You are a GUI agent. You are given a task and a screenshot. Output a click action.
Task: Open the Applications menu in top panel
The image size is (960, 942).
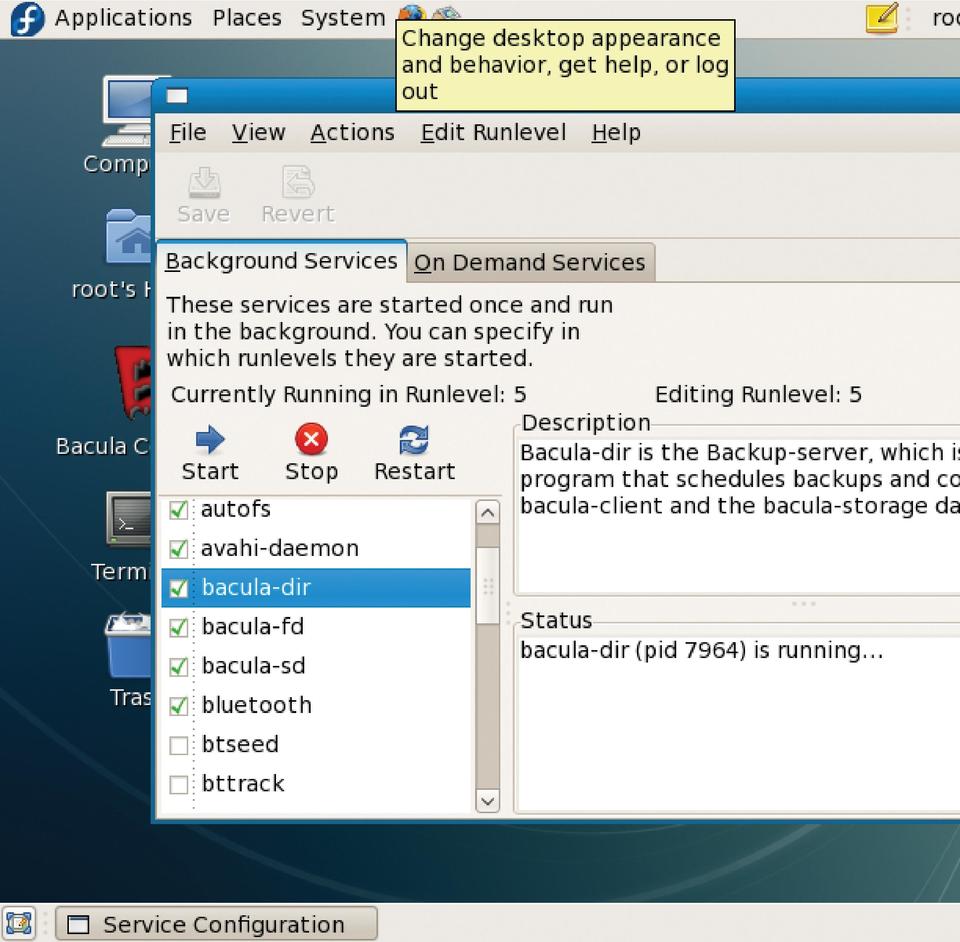pyautogui.click(x=122, y=18)
